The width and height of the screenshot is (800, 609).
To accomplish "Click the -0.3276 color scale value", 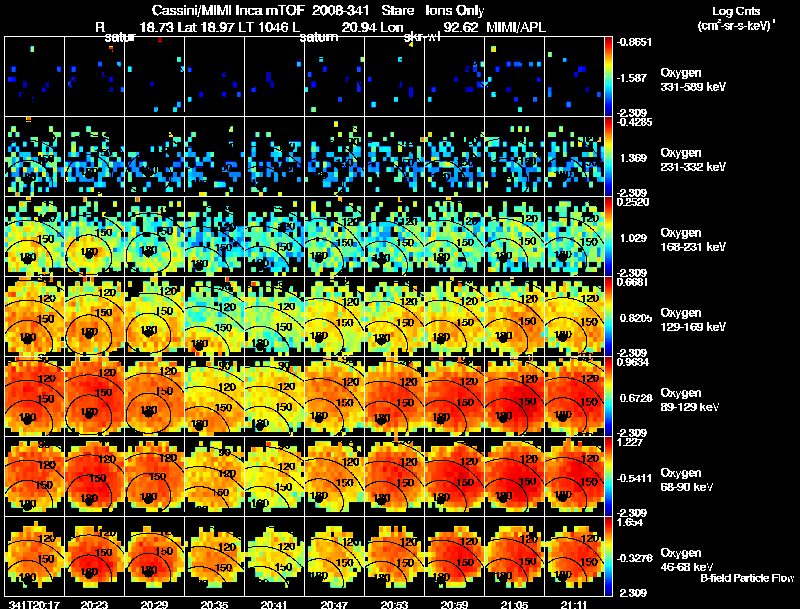I will (x=634, y=559).
